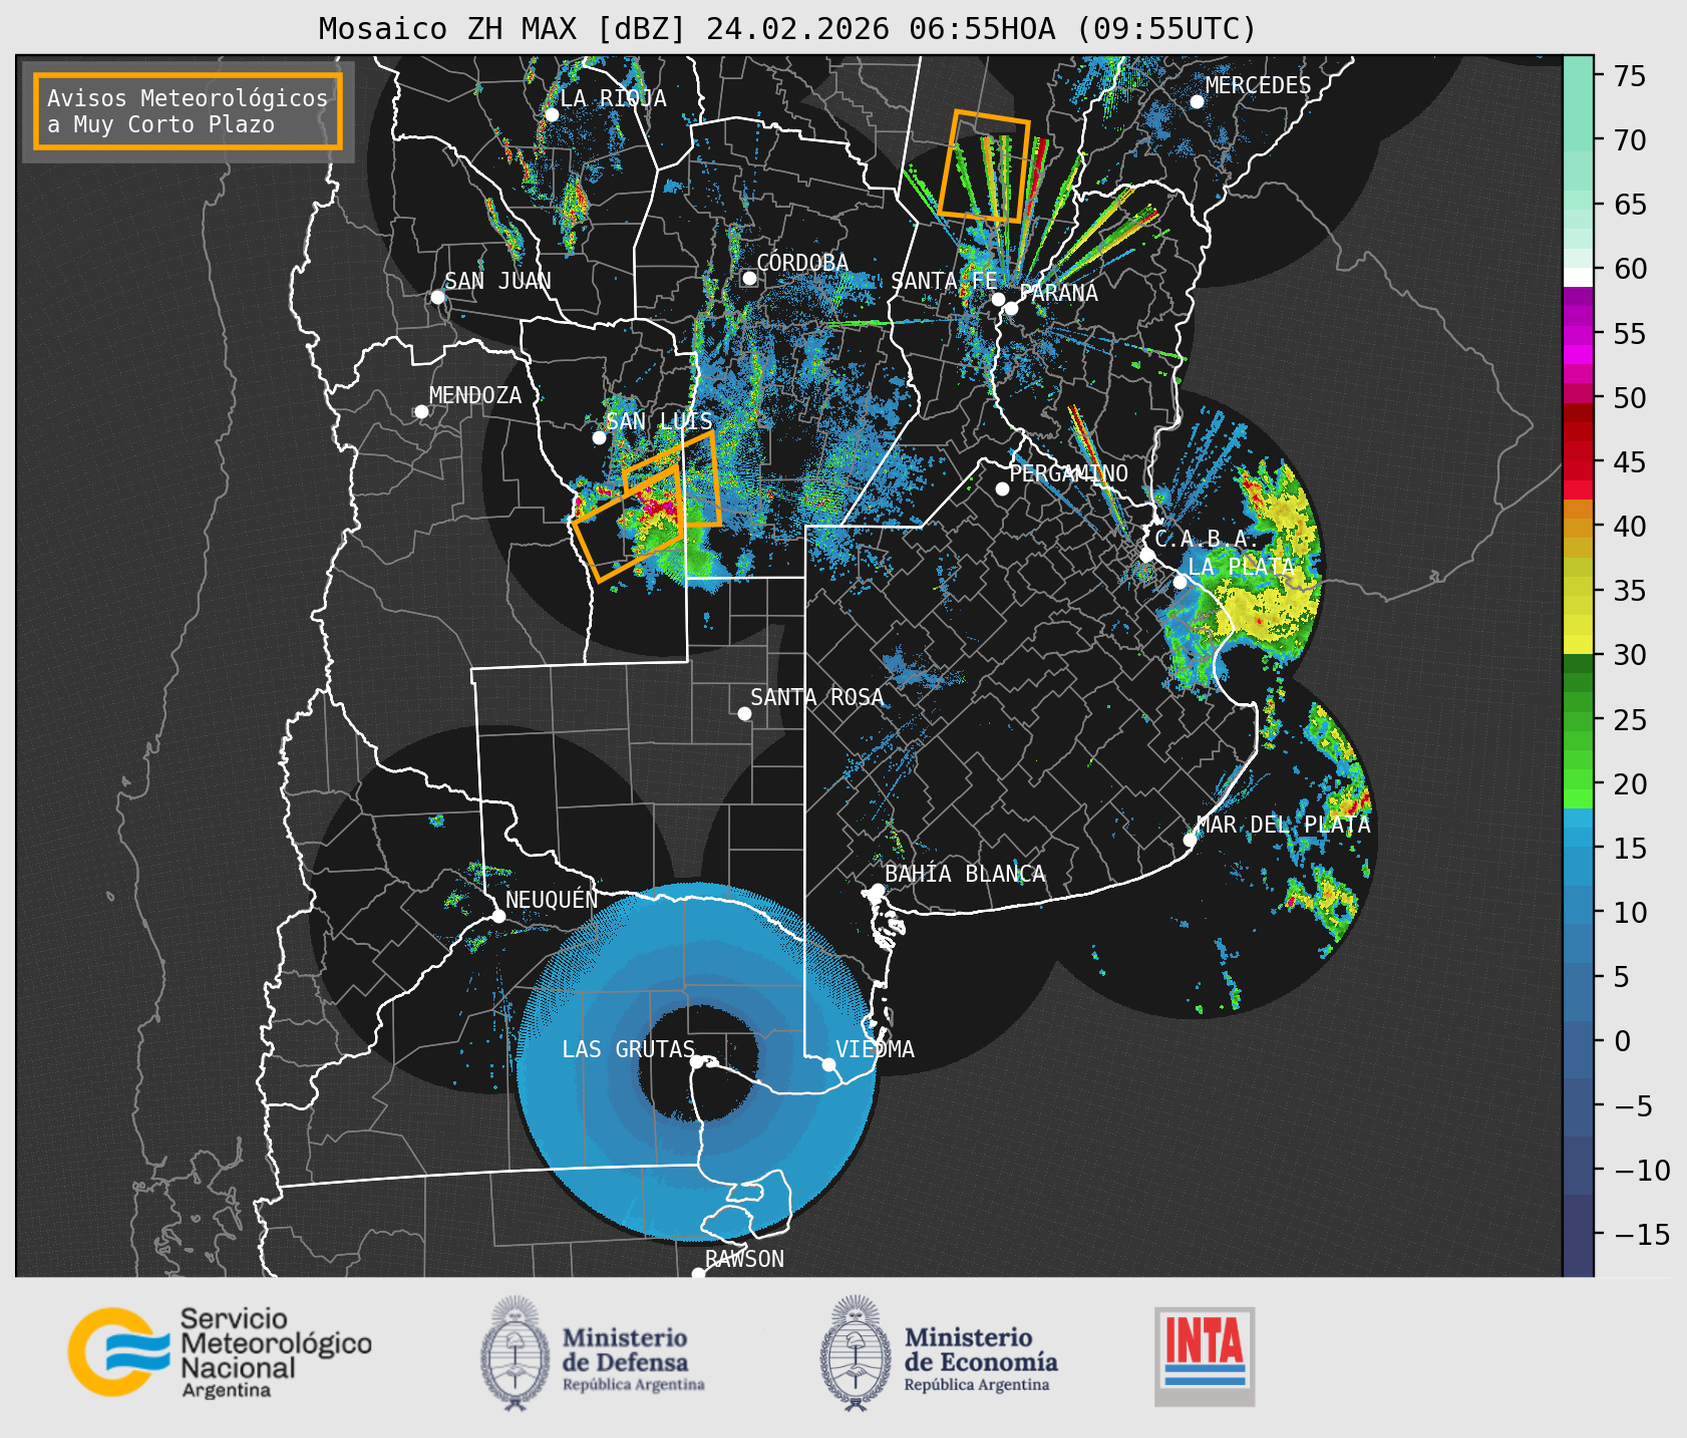Click the Ministerio de Defensa emblem
The width and height of the screenshot is (1687, 1438).
515,1353
